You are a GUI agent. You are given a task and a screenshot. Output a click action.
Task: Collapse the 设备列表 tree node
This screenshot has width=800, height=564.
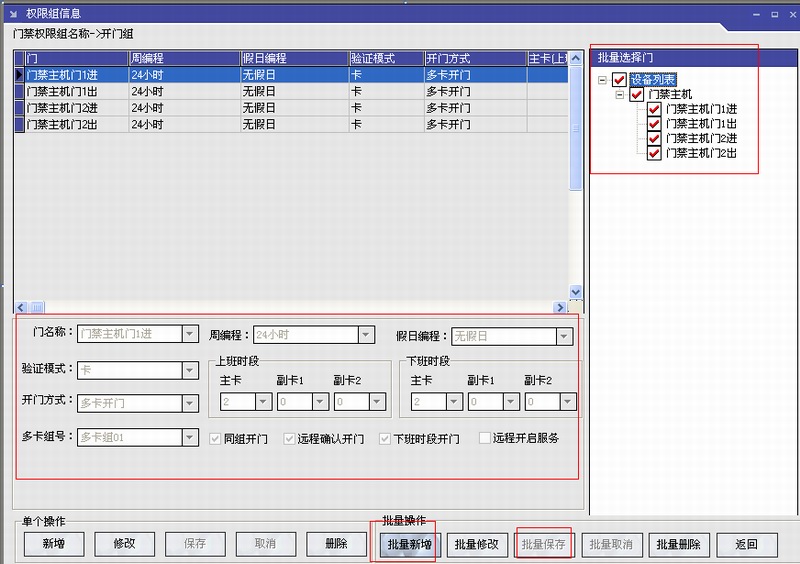click(x=602, y=80)
